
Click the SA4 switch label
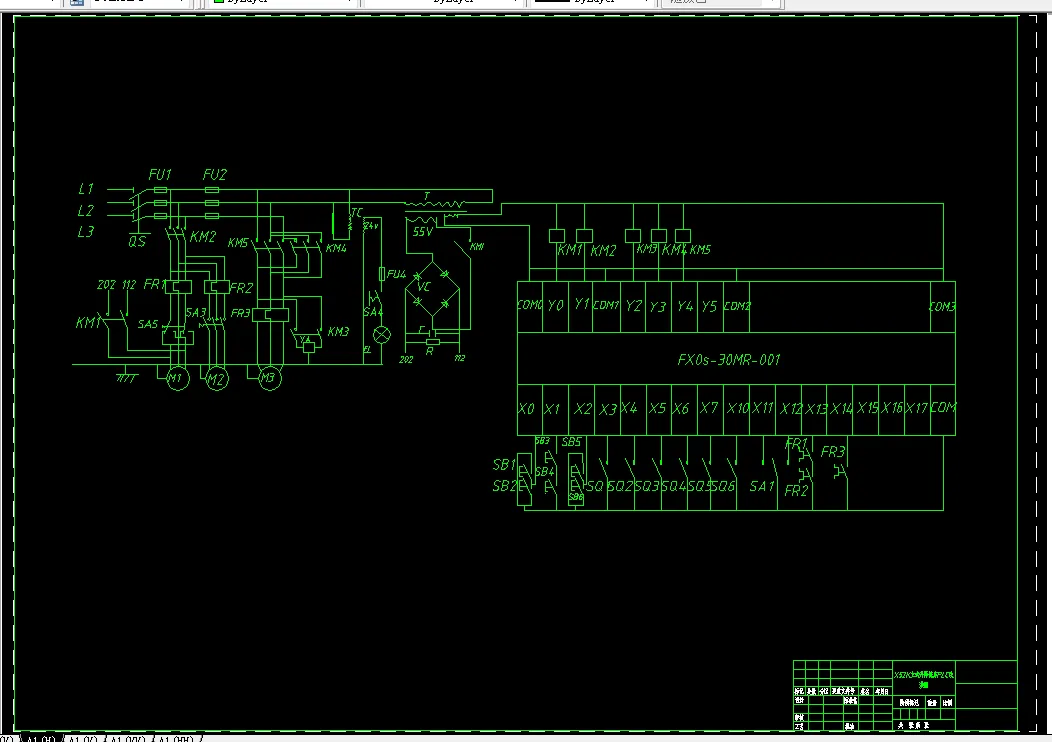[x=372, y=312]
